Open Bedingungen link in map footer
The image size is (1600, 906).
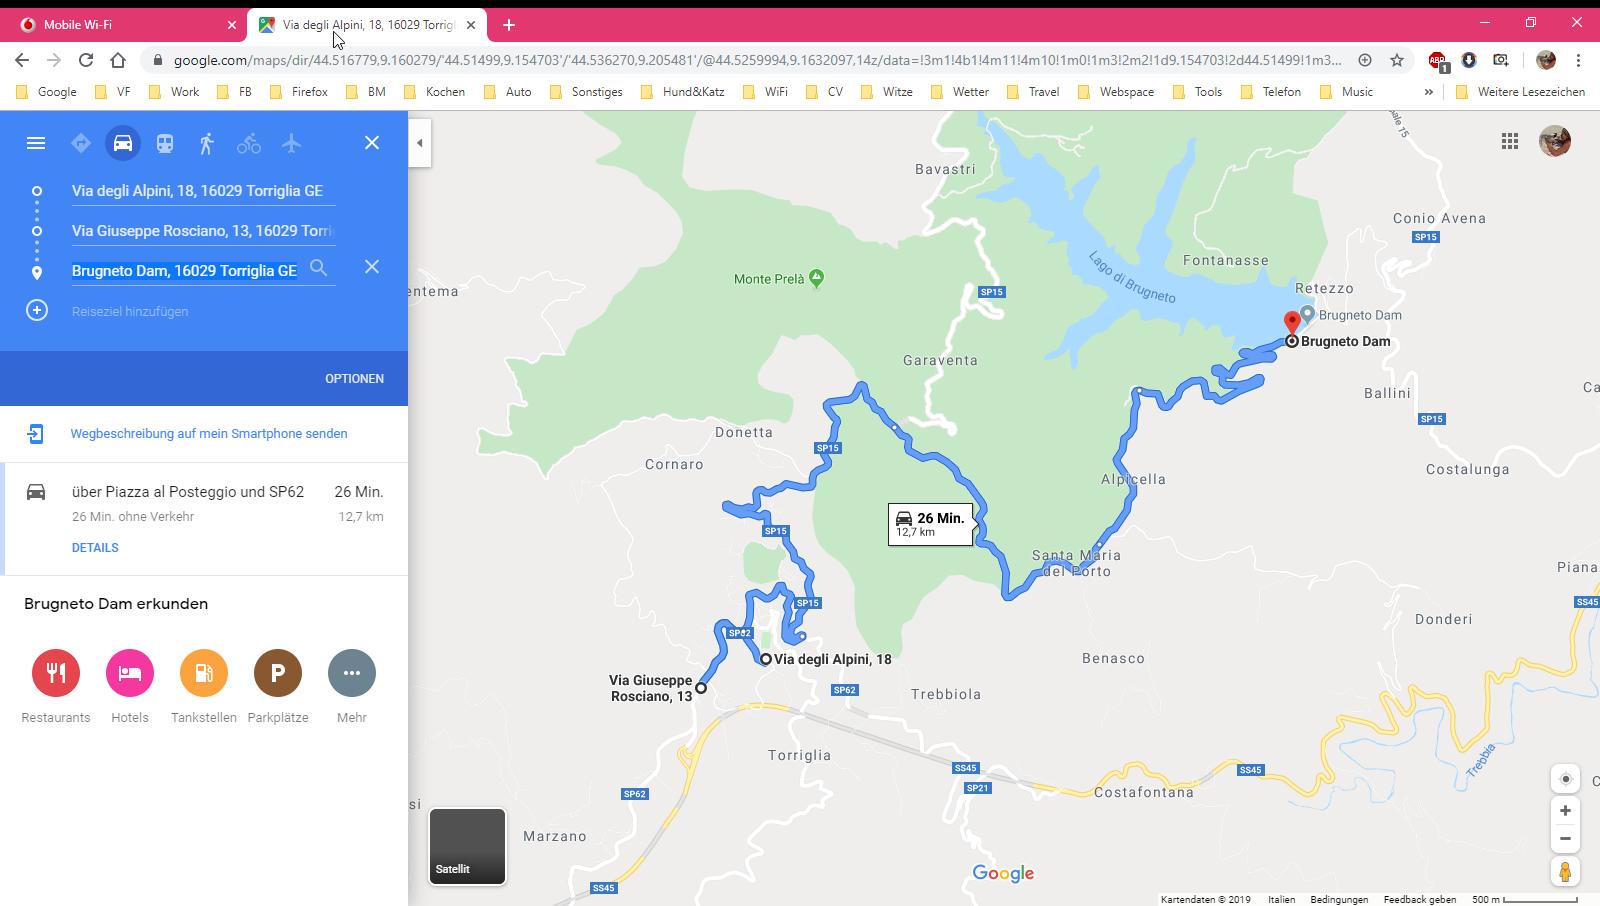(1339, 899)
